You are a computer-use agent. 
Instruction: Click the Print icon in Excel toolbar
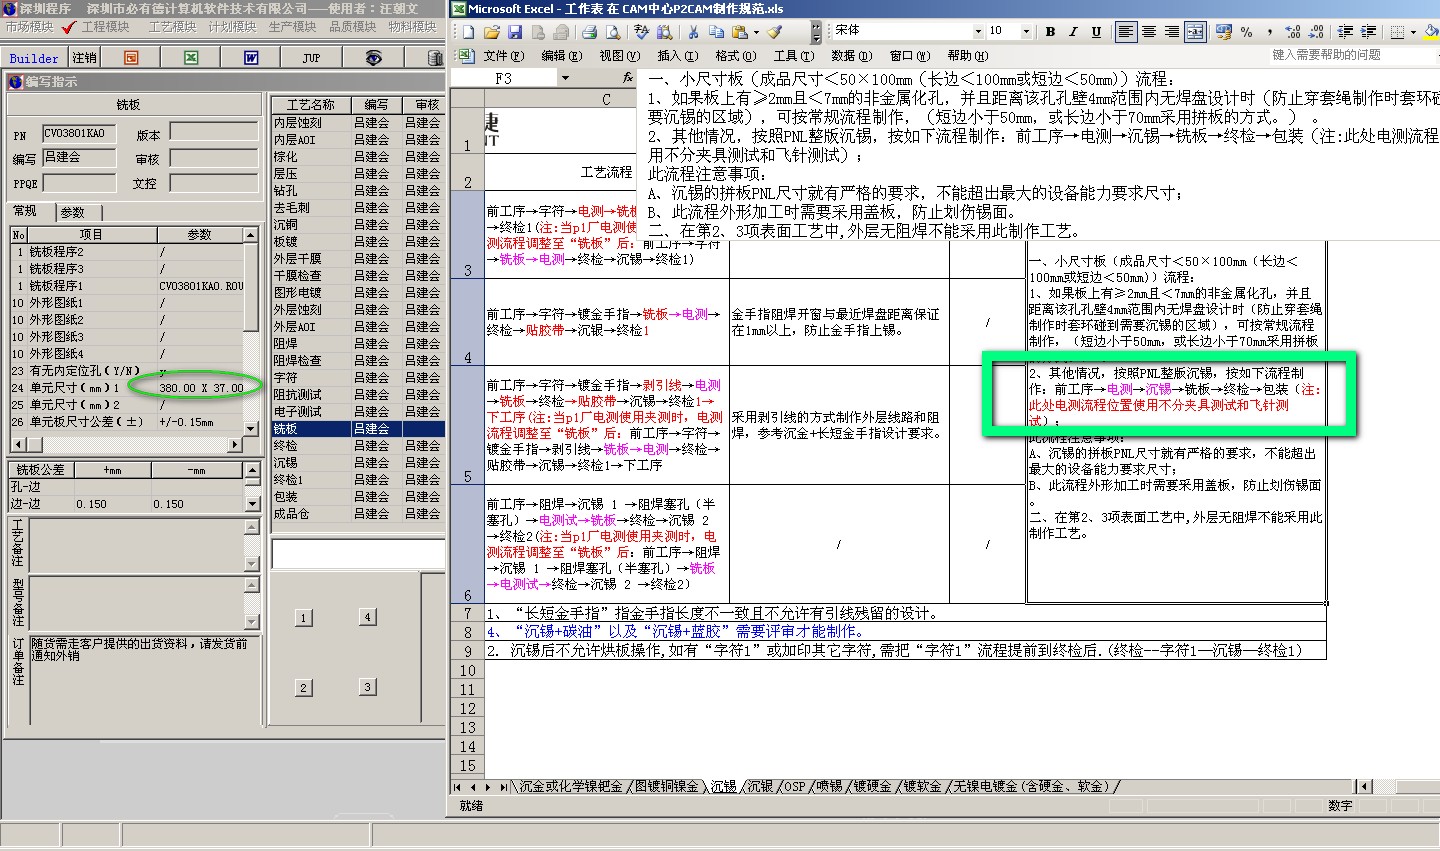590,32
